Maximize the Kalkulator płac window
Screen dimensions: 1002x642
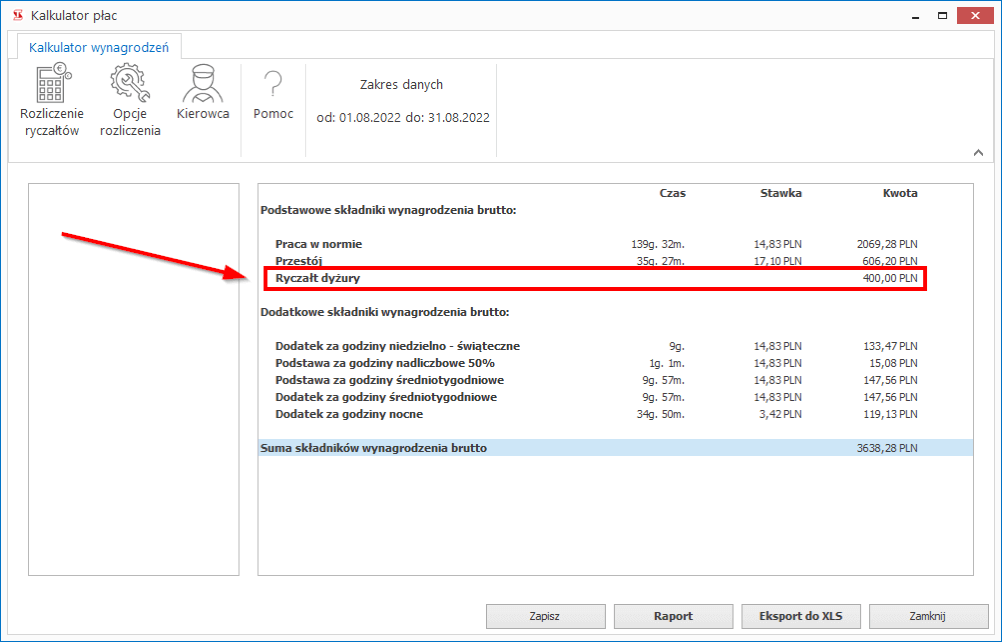click(x=941, y=15)
